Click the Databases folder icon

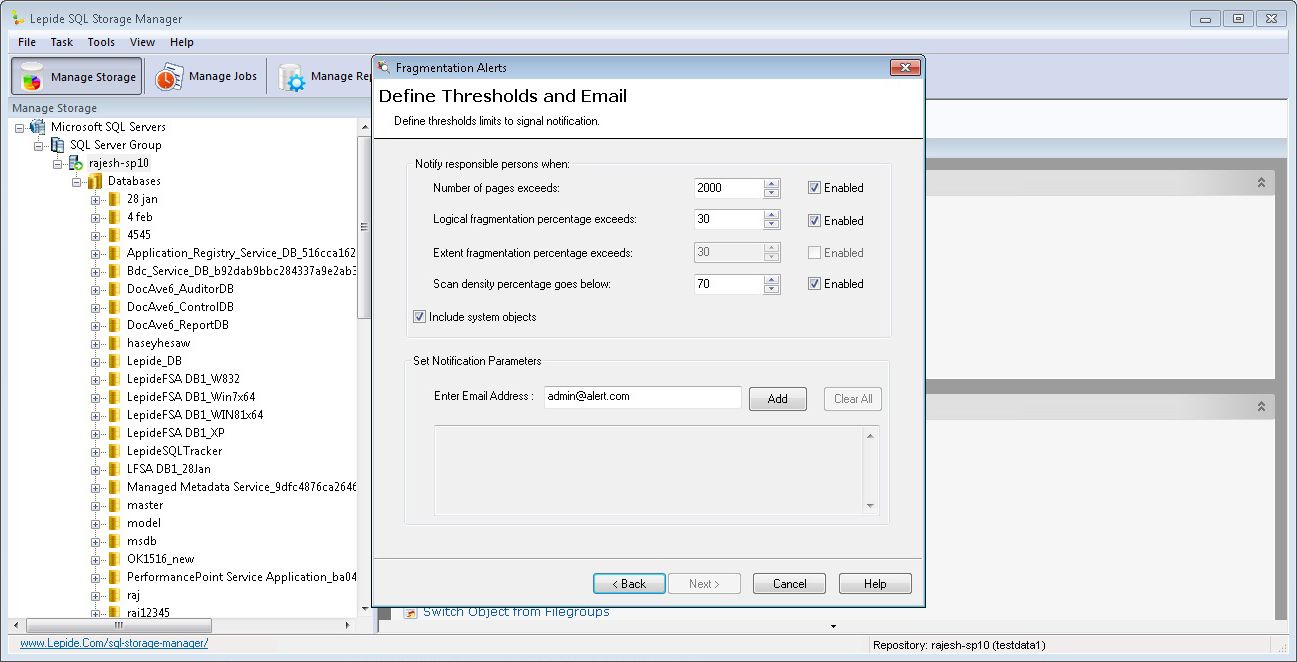(95, 181)
